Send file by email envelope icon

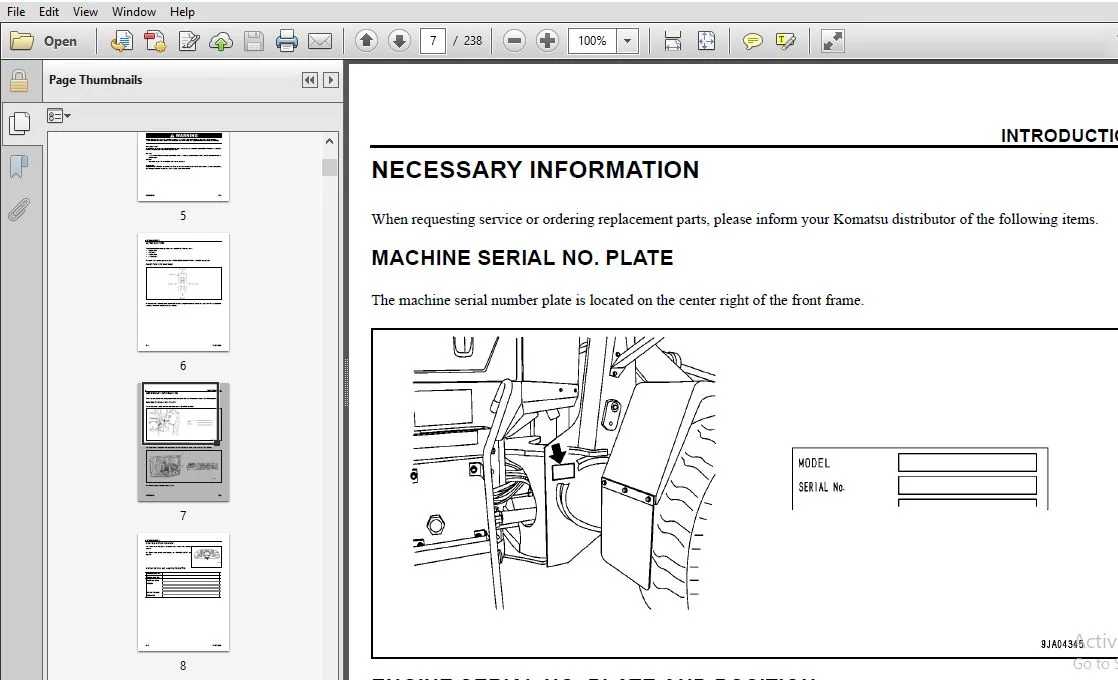(319, 41)
